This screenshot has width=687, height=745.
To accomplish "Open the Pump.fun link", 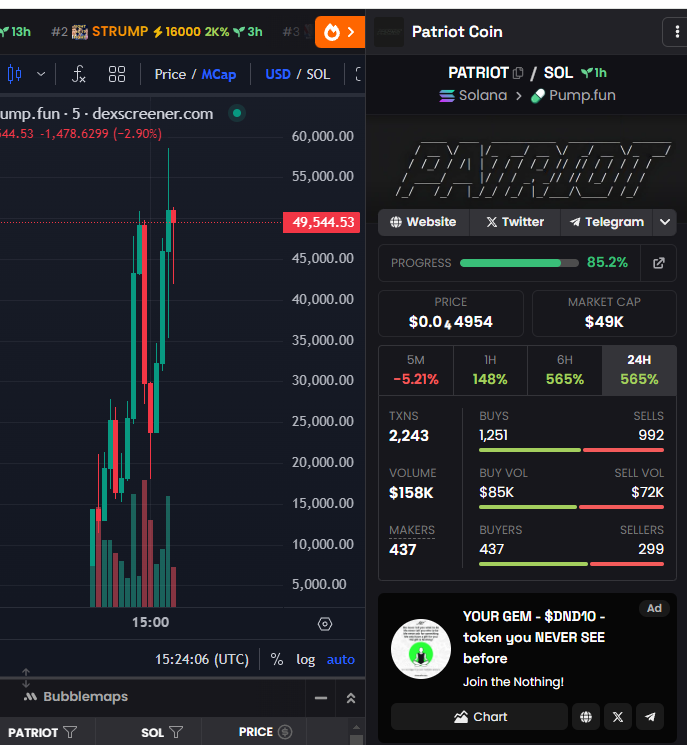I will (573, 96).
